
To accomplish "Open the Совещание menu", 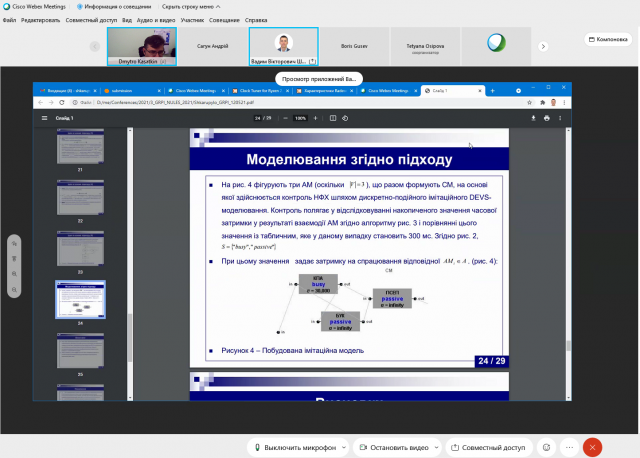I will [x=224, y=20].
